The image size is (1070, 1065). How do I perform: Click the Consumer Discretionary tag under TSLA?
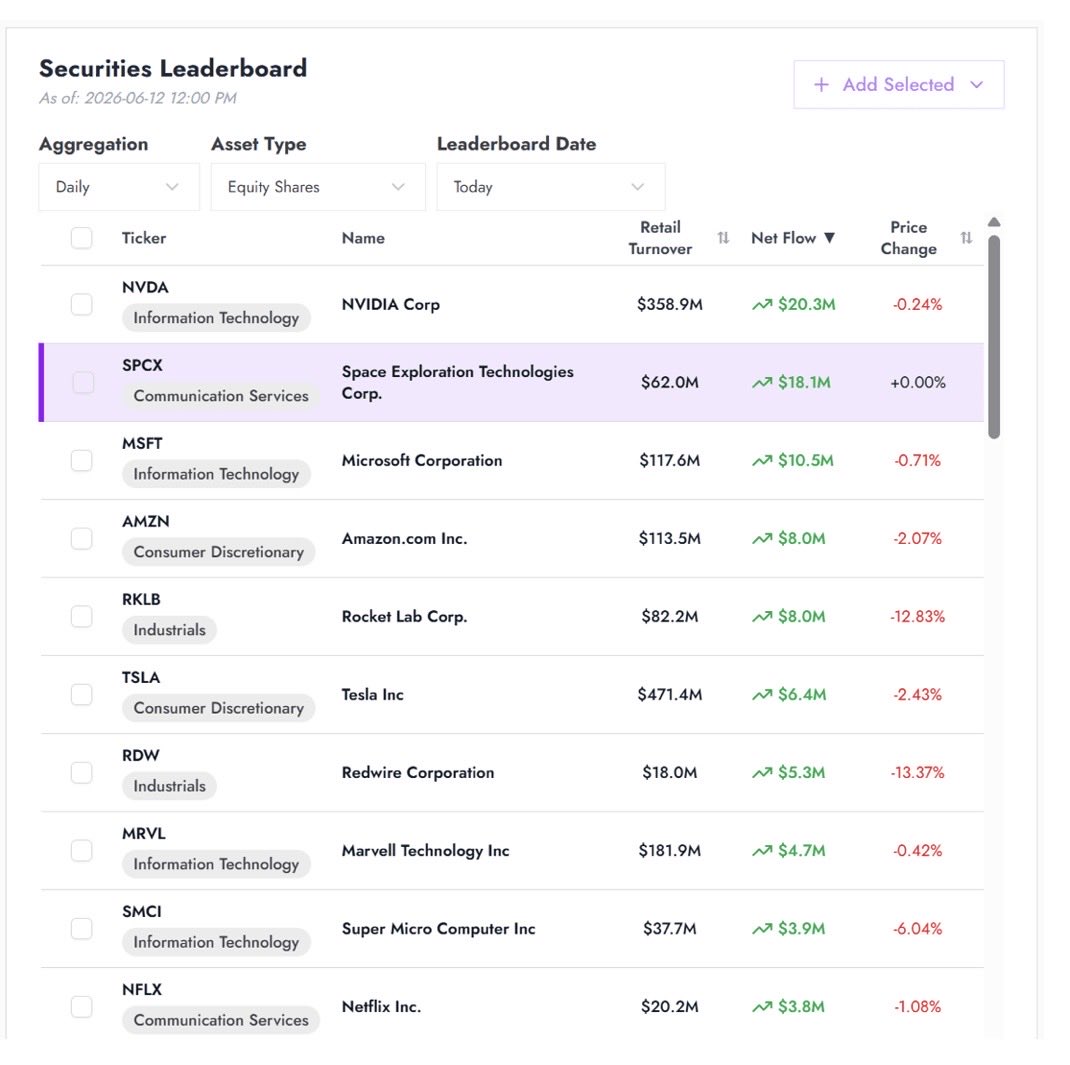[x=218, y=708]
